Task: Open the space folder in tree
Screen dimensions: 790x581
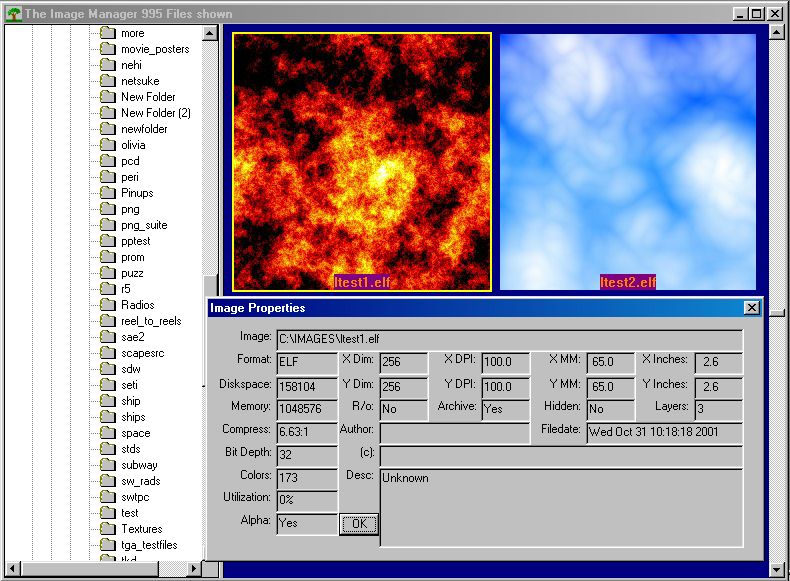Action: 135,433
